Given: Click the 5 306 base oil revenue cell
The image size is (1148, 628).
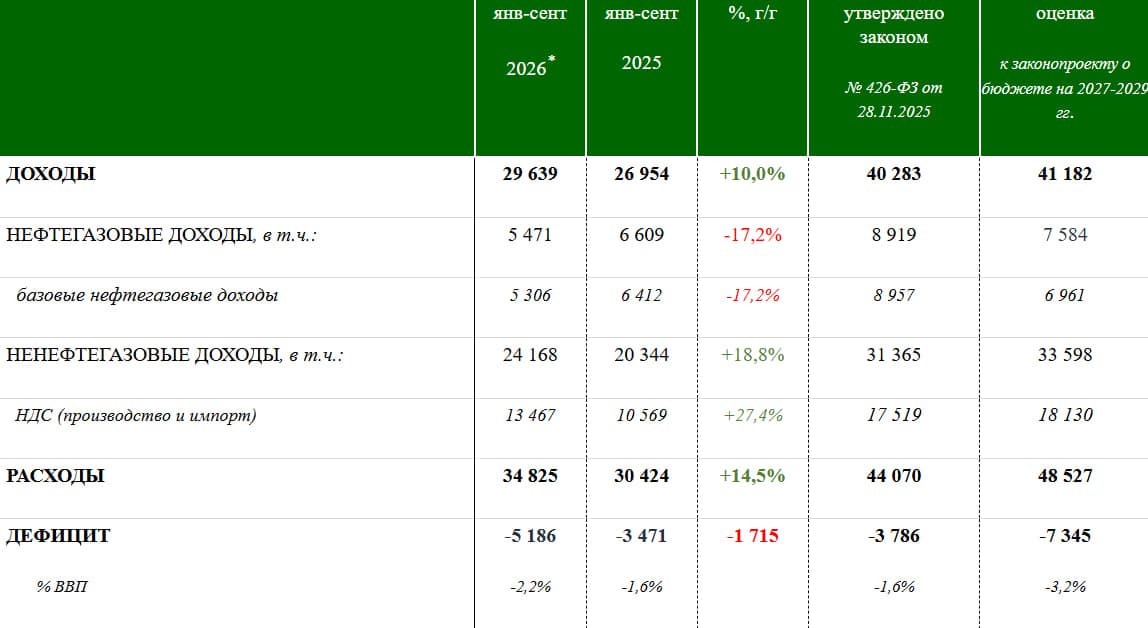Looking at the screenshot, I should tap(530, 296).
